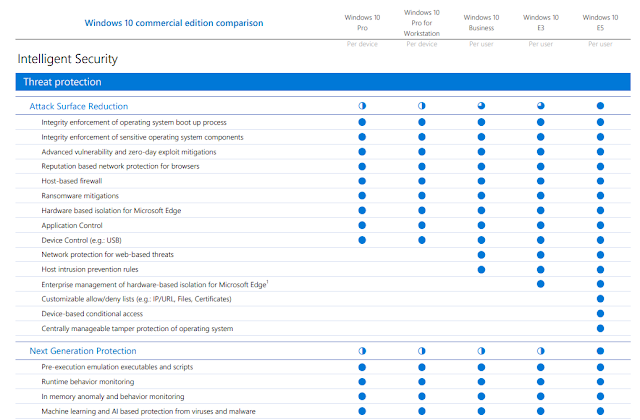The height and width of the screenshot is (420, 640).
Task: Click E3 dot for Network protection for web-based threats
Action: pos(540,255)
